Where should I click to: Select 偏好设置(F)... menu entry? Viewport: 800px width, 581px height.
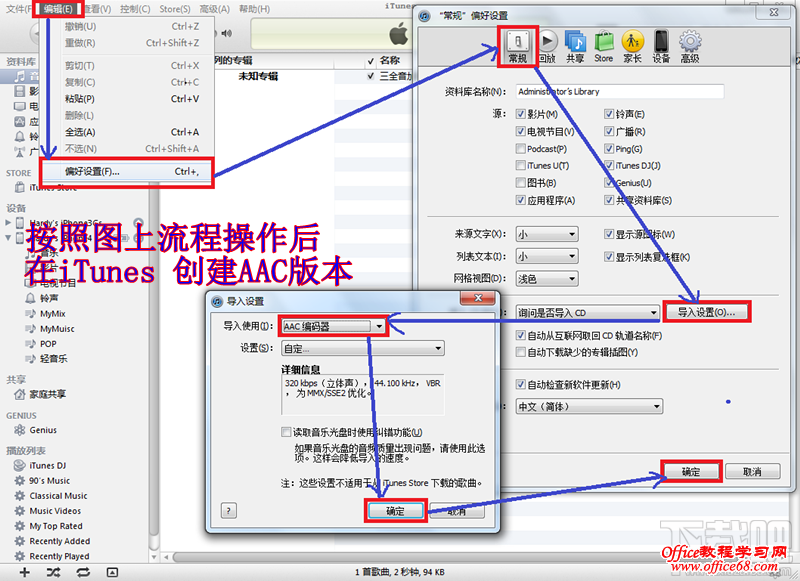tap(127, 172)
